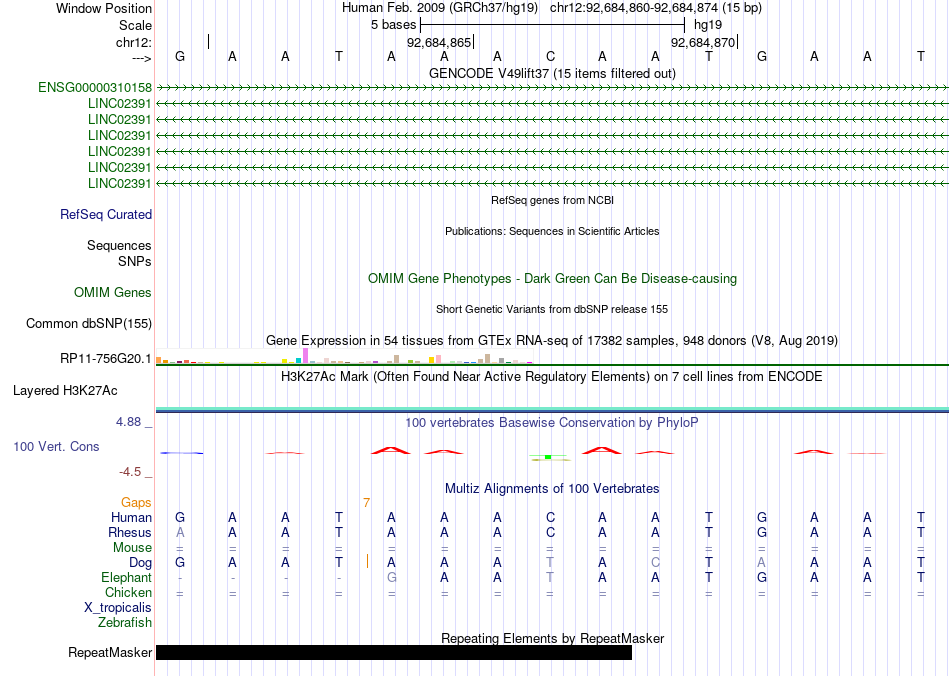Screen dimensions: 950x676
Task: Click the orange insertion bar in Dog row
Action: coord(367,562)
